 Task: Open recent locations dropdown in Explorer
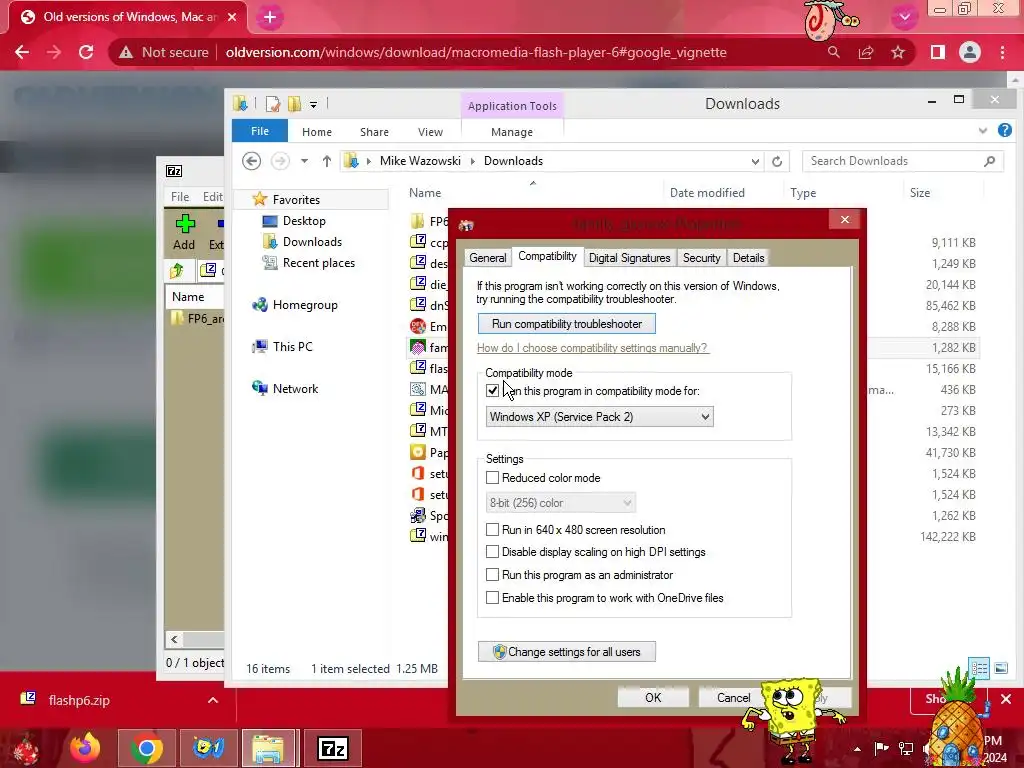click(x=304, y=161)
